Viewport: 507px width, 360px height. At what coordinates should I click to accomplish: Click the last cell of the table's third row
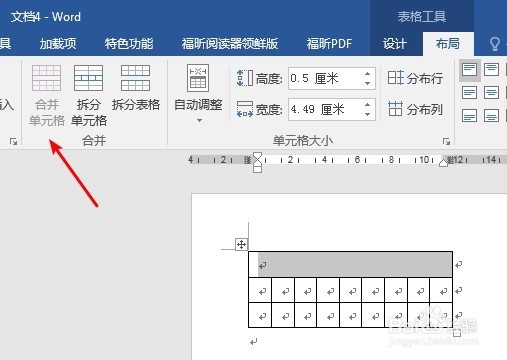441,315
